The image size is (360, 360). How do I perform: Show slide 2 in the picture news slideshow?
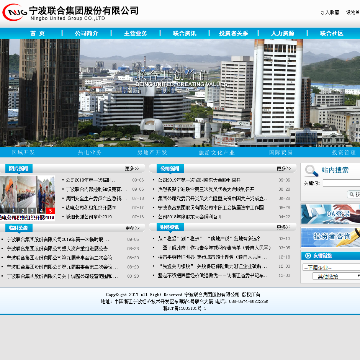[x=23, y=211]
